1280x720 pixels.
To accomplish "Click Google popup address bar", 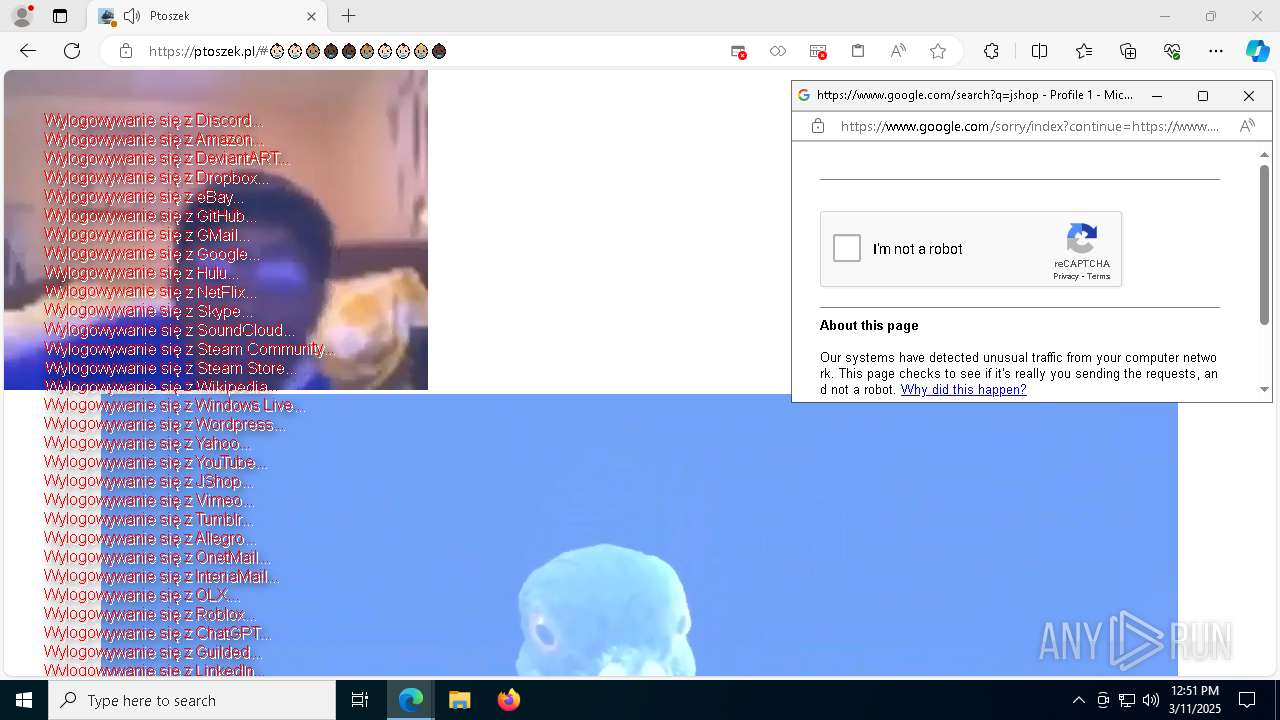I will click(x=1030, y=126).
